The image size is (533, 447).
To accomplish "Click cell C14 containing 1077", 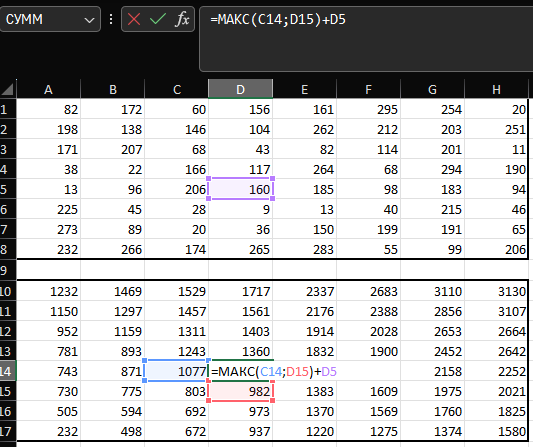I will click(x=176, y=371).
